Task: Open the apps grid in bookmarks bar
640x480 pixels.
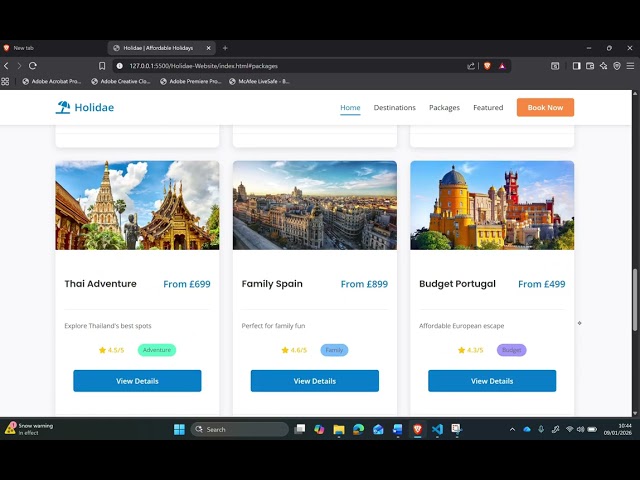Action: [x=5, y=81]
